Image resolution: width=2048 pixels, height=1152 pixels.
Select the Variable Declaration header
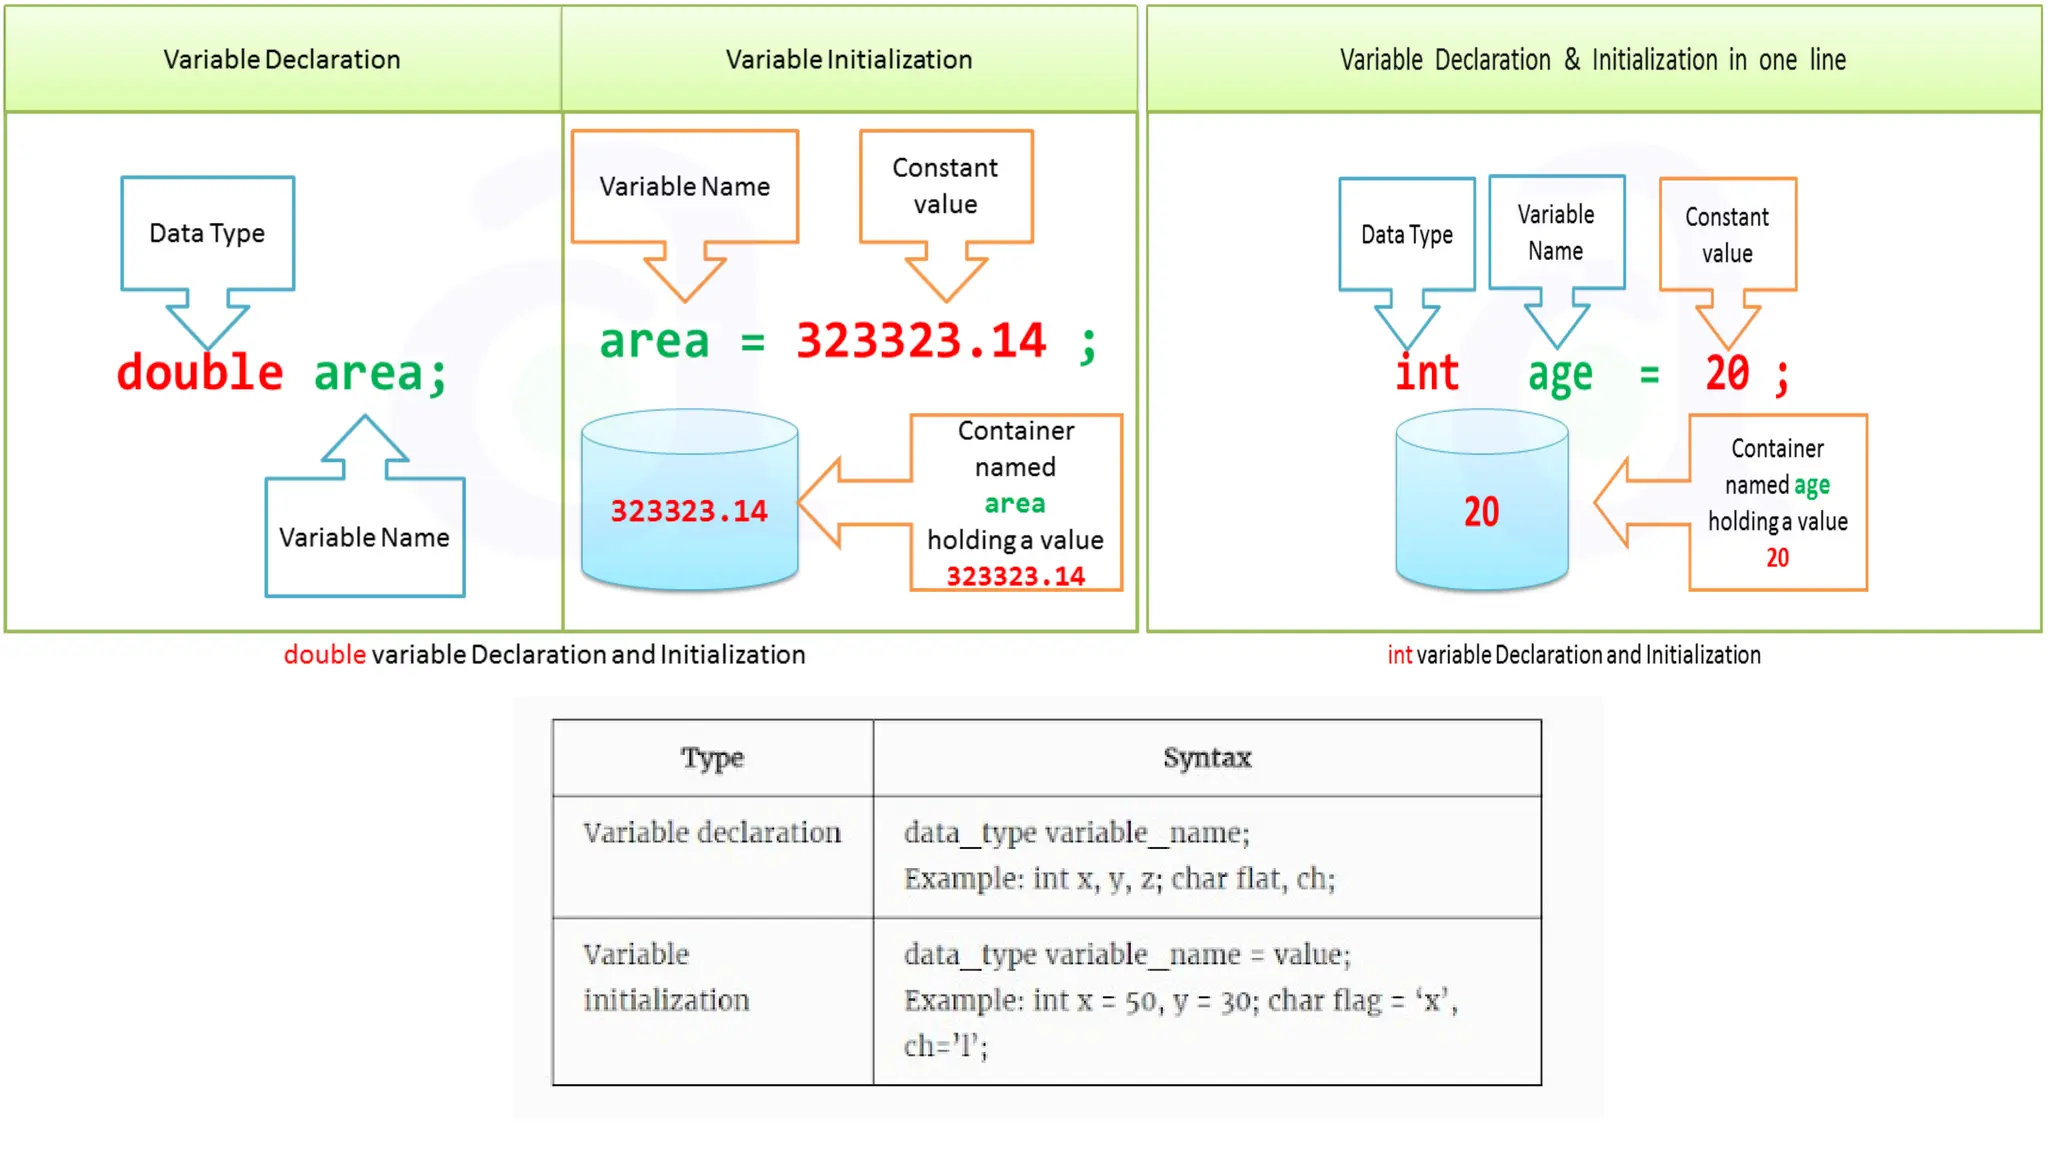(282, 60)
